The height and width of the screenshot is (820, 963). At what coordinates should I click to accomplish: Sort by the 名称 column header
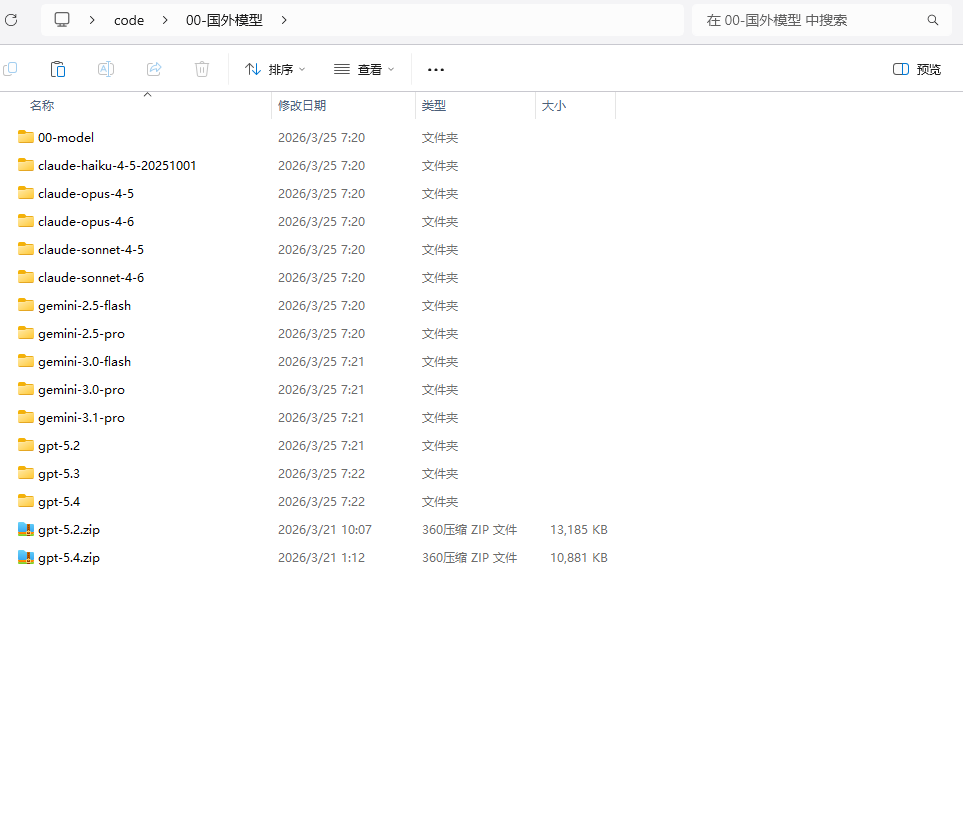pyautogui.click(x=42, y=106)
